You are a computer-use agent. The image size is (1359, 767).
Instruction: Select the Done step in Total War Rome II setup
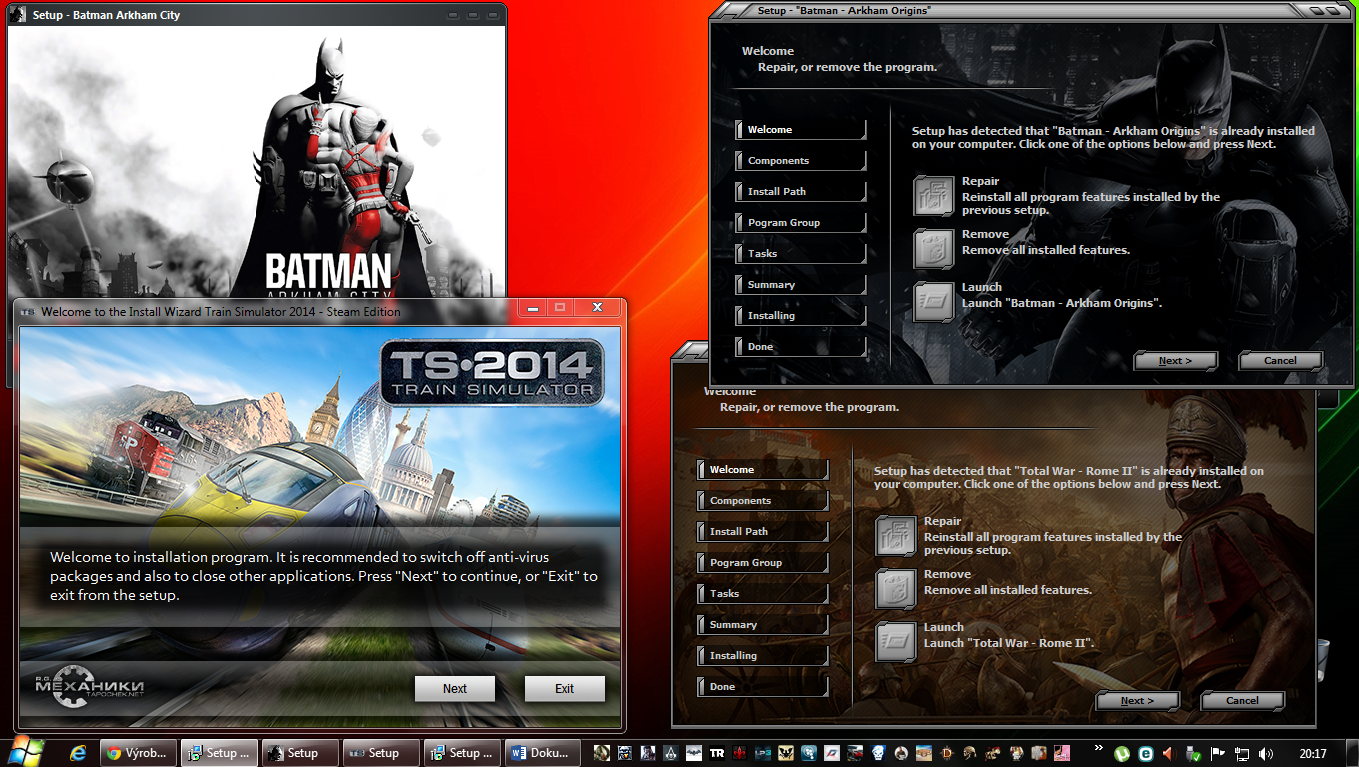762,687
